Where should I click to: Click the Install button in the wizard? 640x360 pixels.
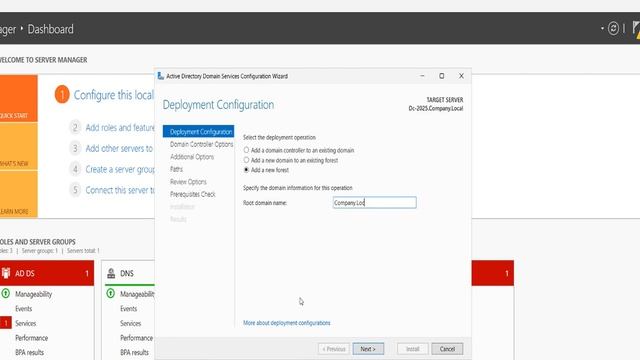click(413, 349)
